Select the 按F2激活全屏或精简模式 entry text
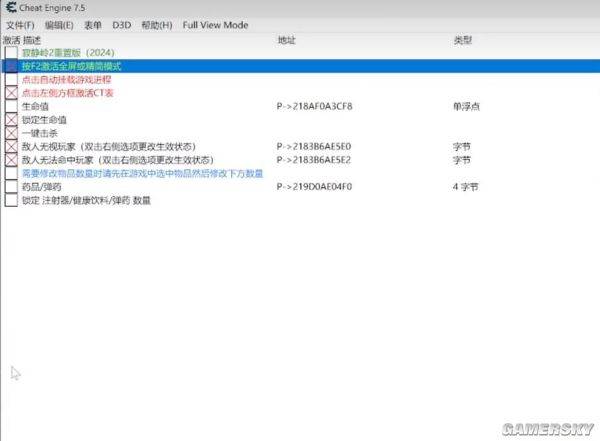The width and height of the screenshot is (600, 441). [x=72, y=66]
